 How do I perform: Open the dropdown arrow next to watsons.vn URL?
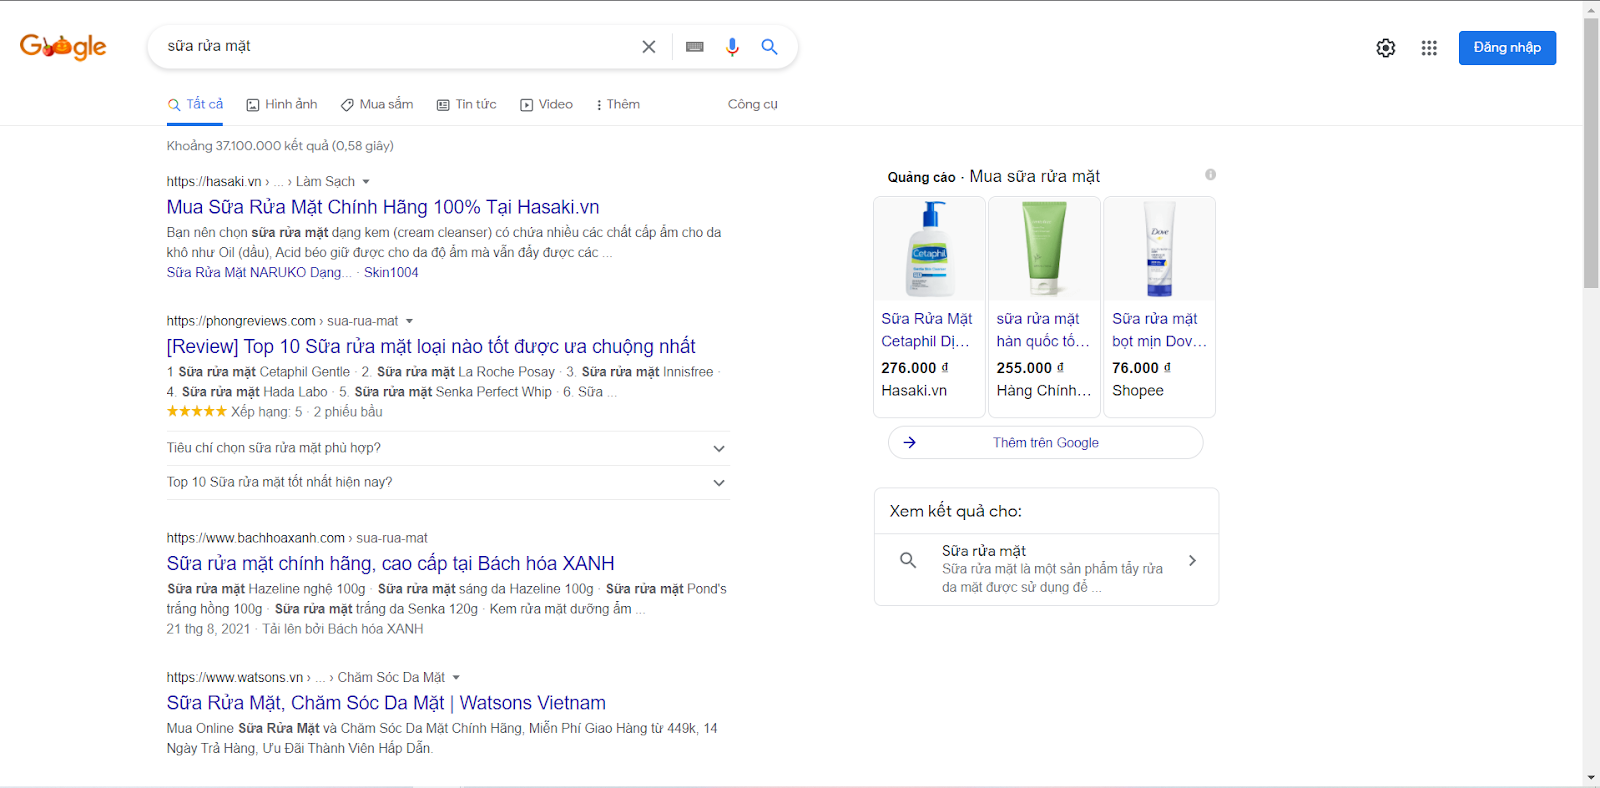pos(456,678)
